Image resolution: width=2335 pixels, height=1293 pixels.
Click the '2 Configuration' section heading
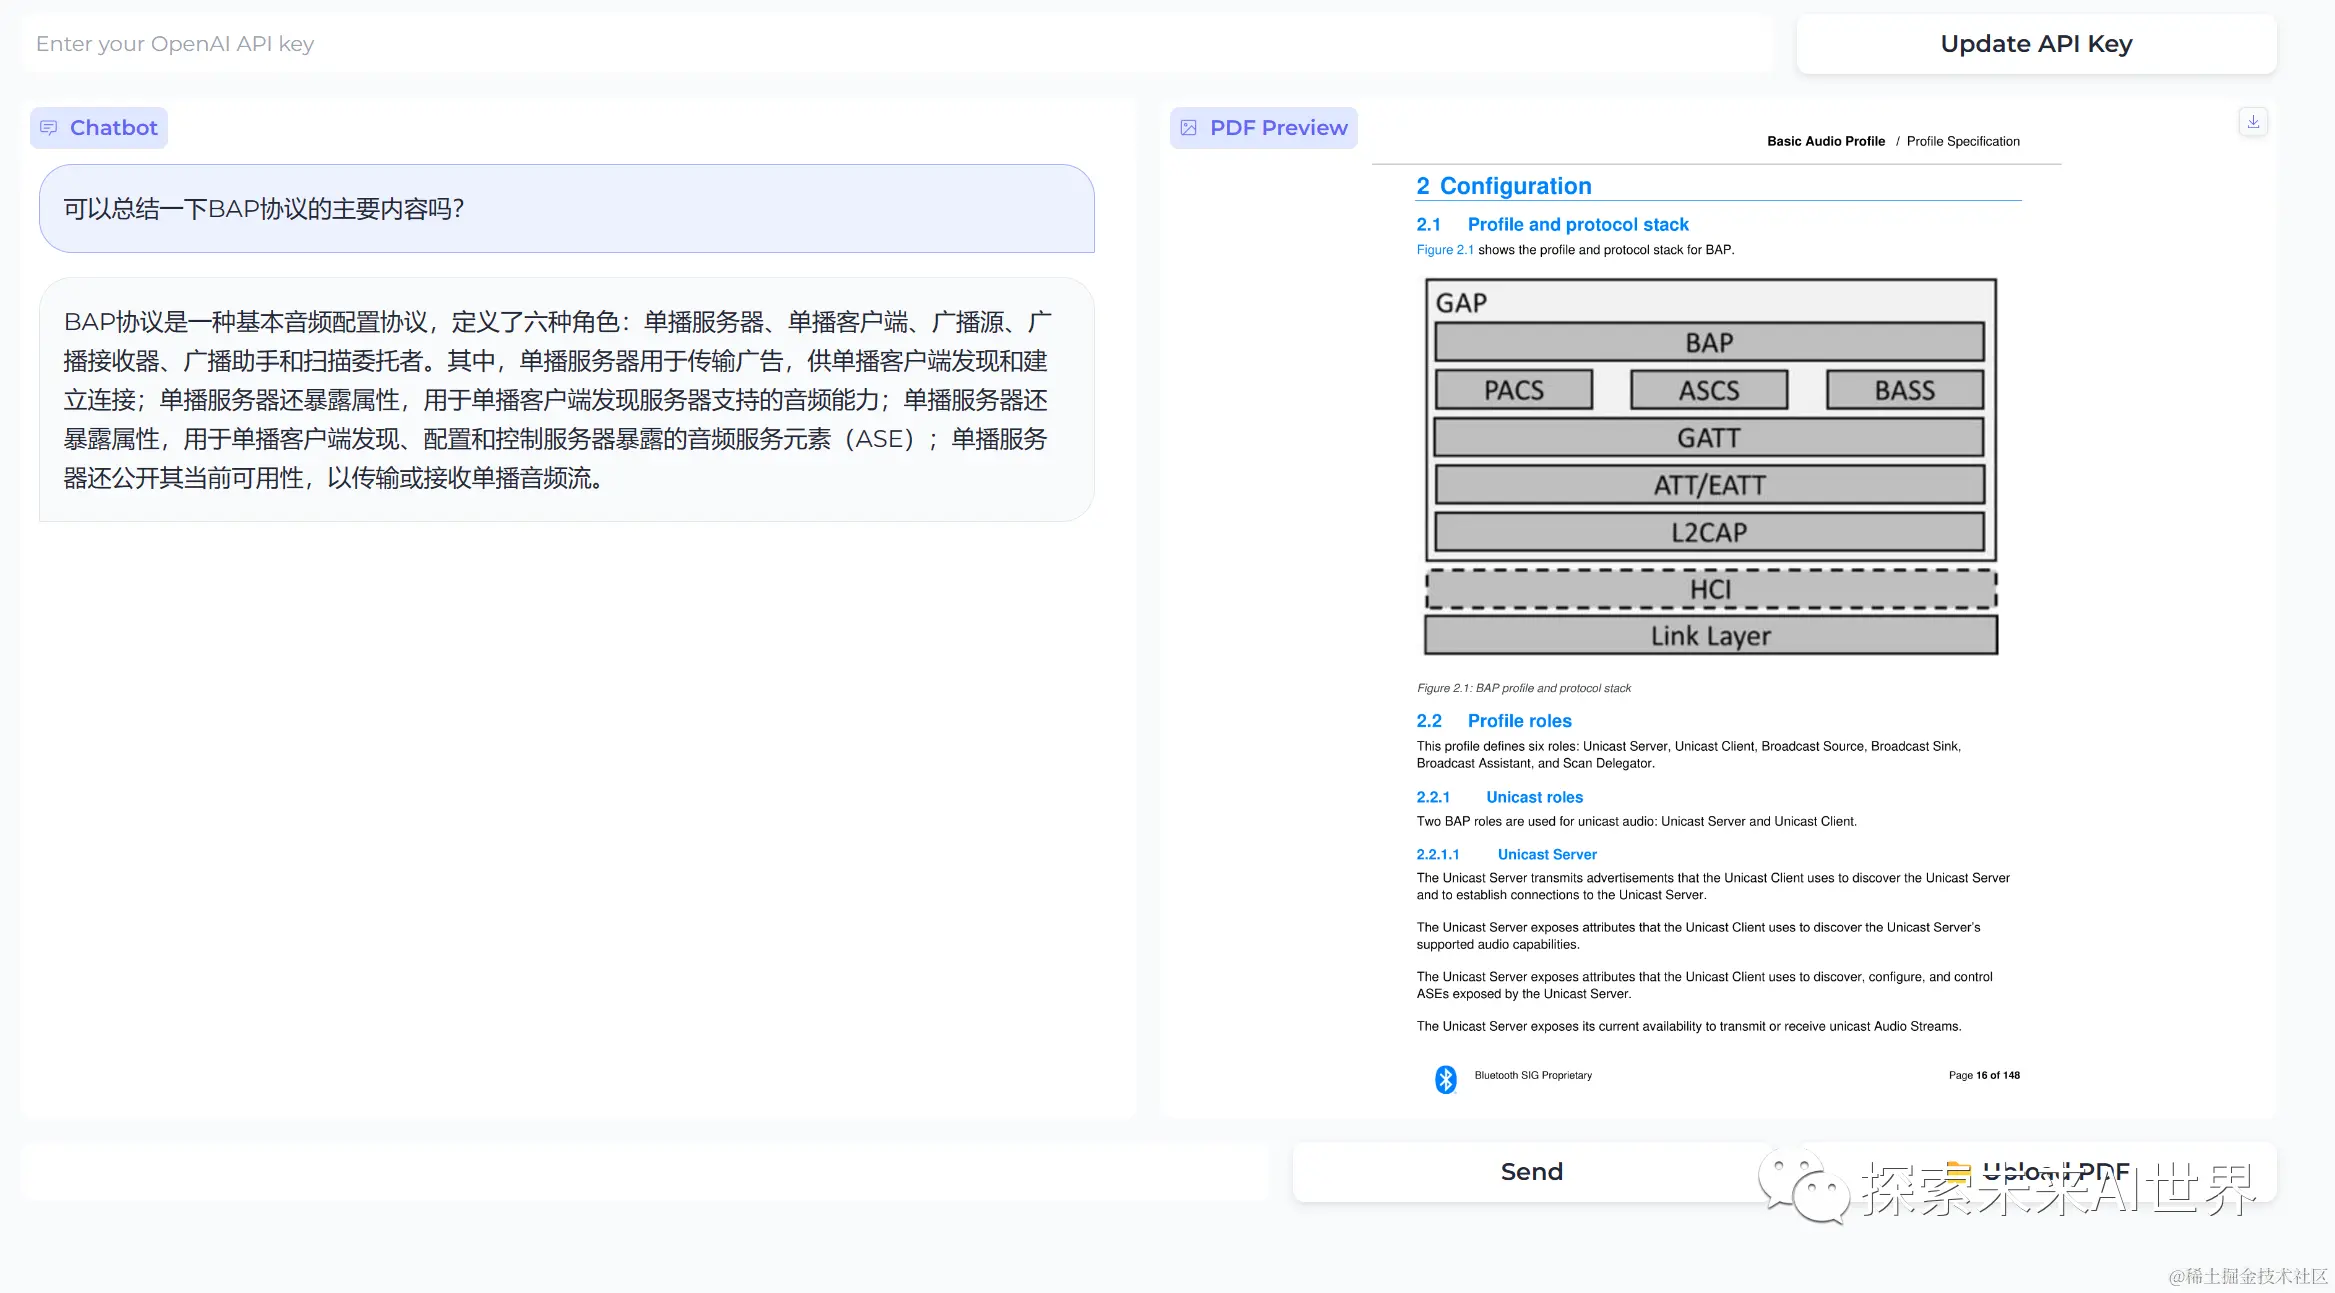[1504, 186]
